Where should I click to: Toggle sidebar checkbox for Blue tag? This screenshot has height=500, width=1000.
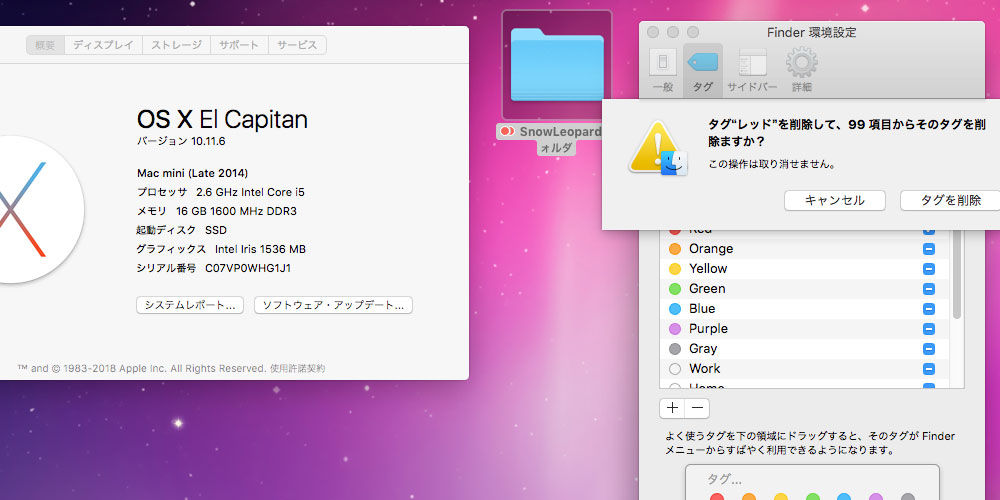pos(929,309)
